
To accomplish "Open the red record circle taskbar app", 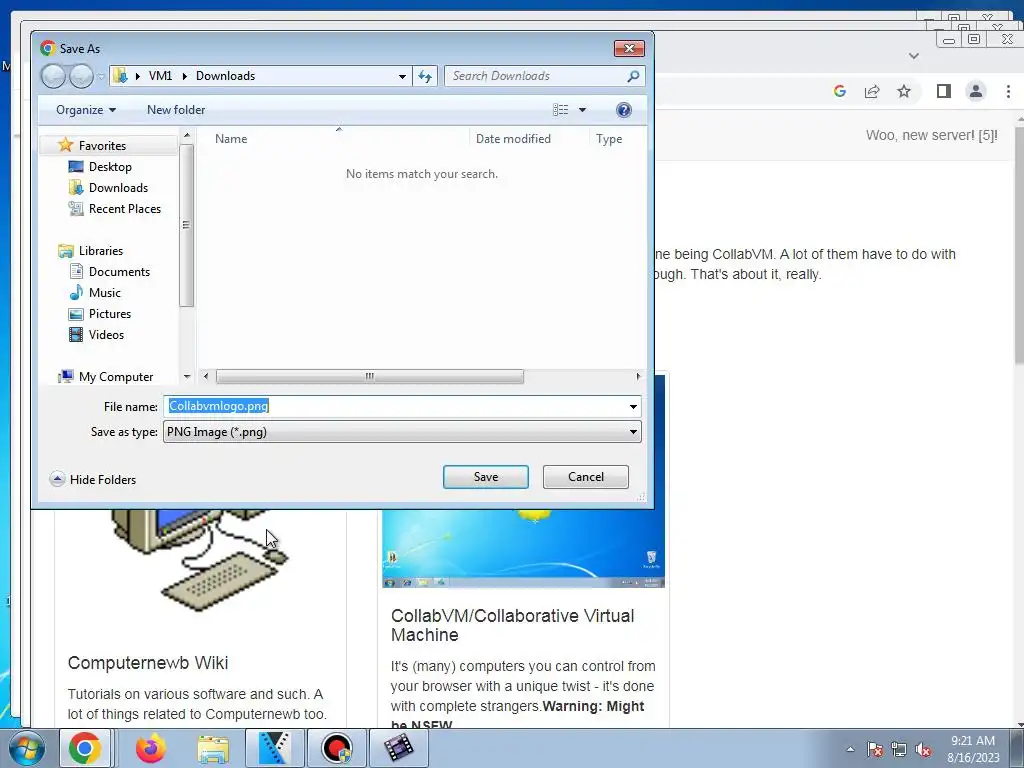I will pyautogui.click(x=337, y=748).
